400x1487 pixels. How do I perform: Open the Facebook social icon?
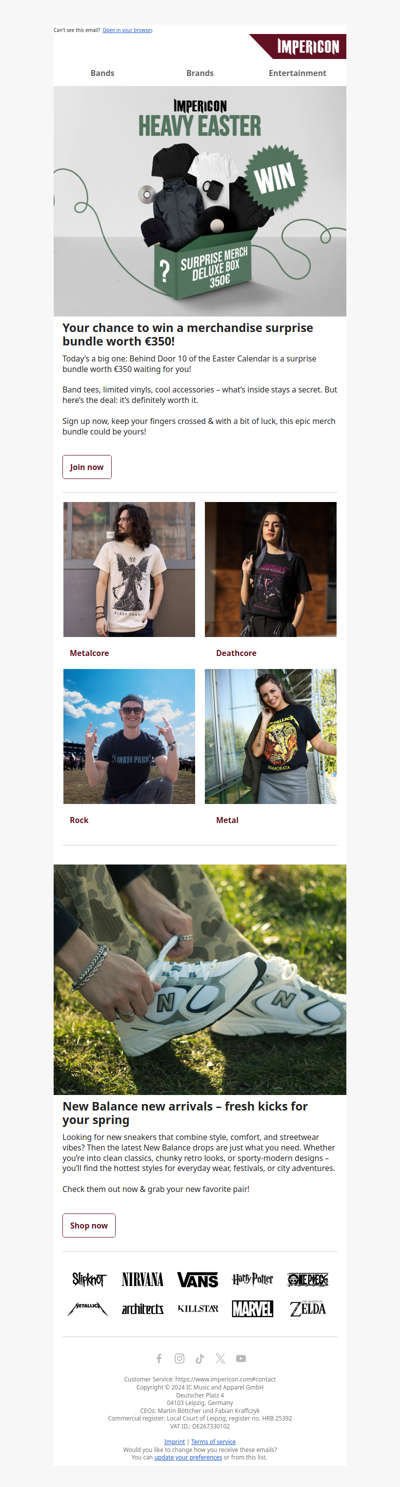(158, 1358)
